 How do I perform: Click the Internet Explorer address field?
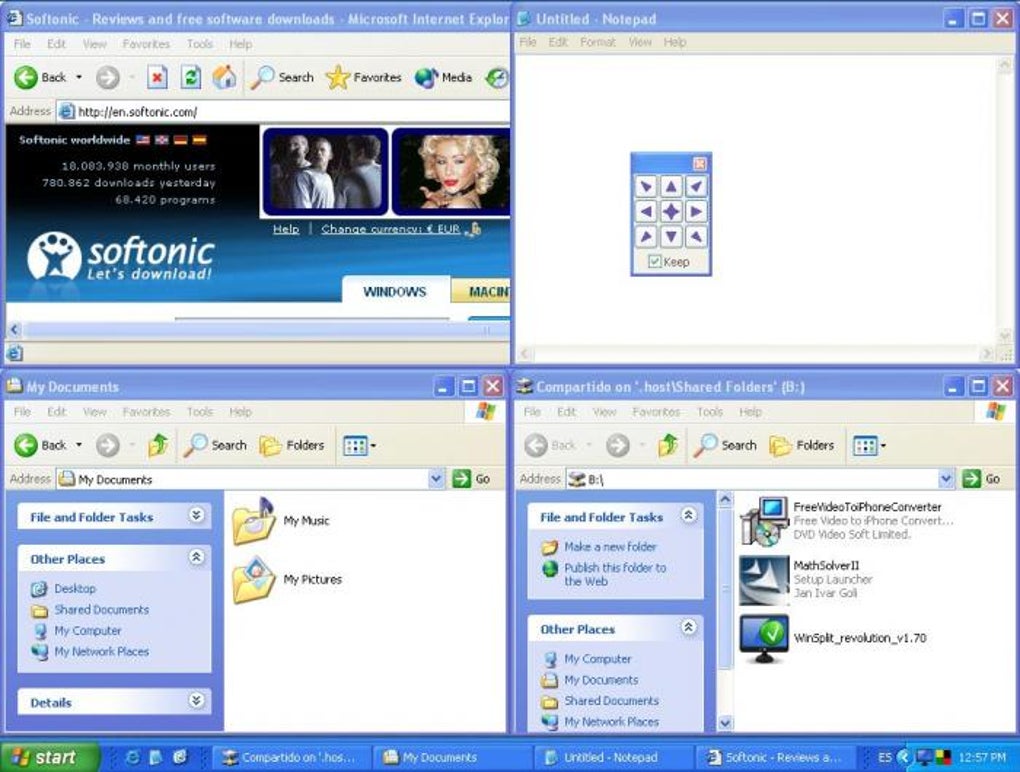284,112
